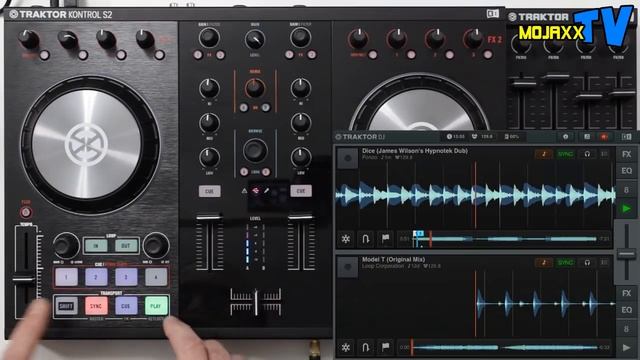640x360 pixels.
Task: Open the settings knob icon in the Traktor DJ top bar
Action: coord(566,137)
